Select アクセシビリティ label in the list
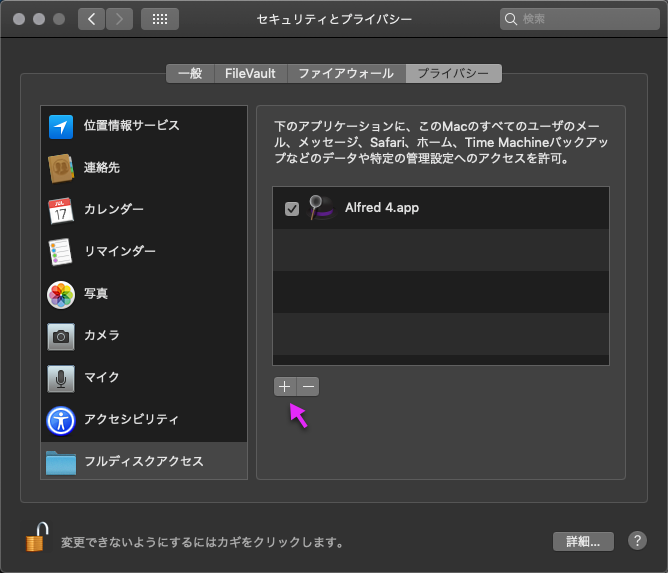The image size is (668, 573). point(131,419)
